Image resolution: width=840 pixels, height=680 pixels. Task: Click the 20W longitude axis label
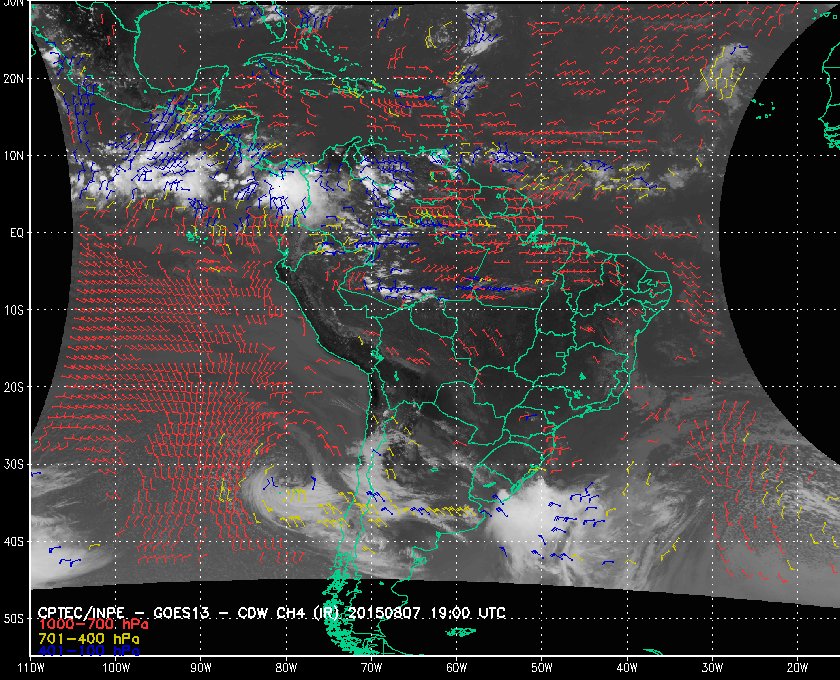(x=796, y=667)
